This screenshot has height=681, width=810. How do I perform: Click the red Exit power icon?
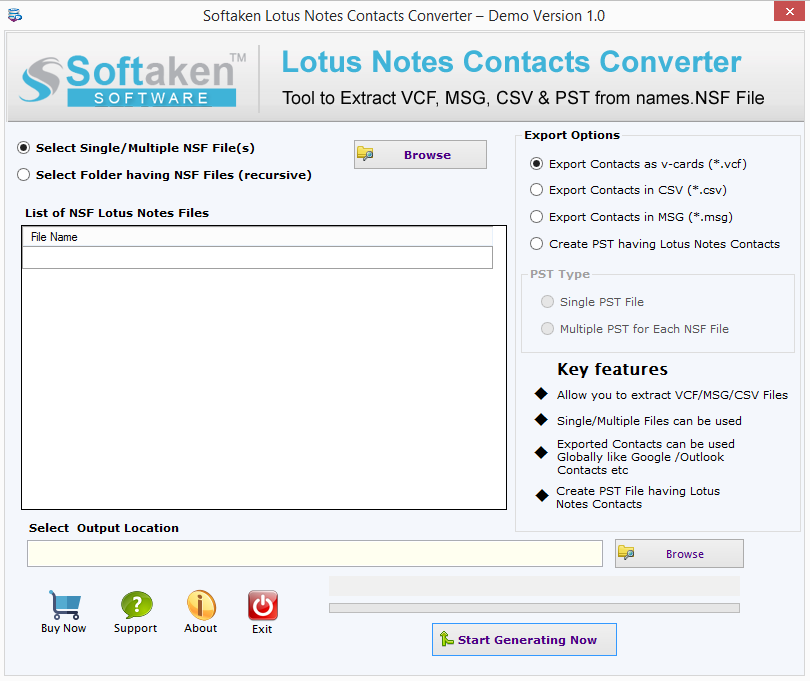(x=262, y=605)
